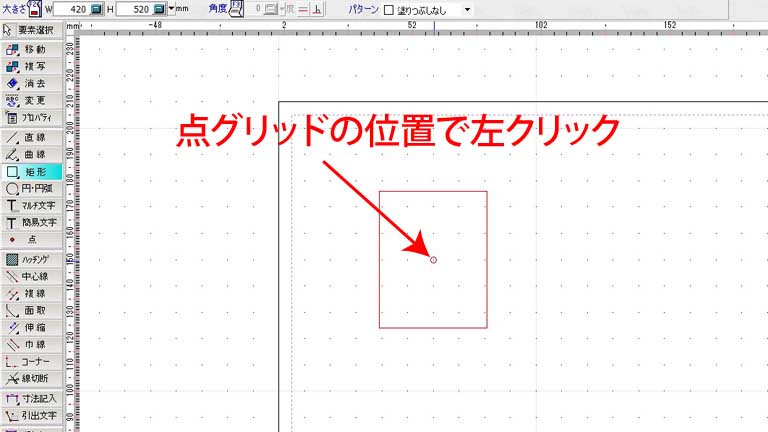
Task: Select the 矩形 rectangle tool
Action: pyautogui.click(x=32, y=172)
